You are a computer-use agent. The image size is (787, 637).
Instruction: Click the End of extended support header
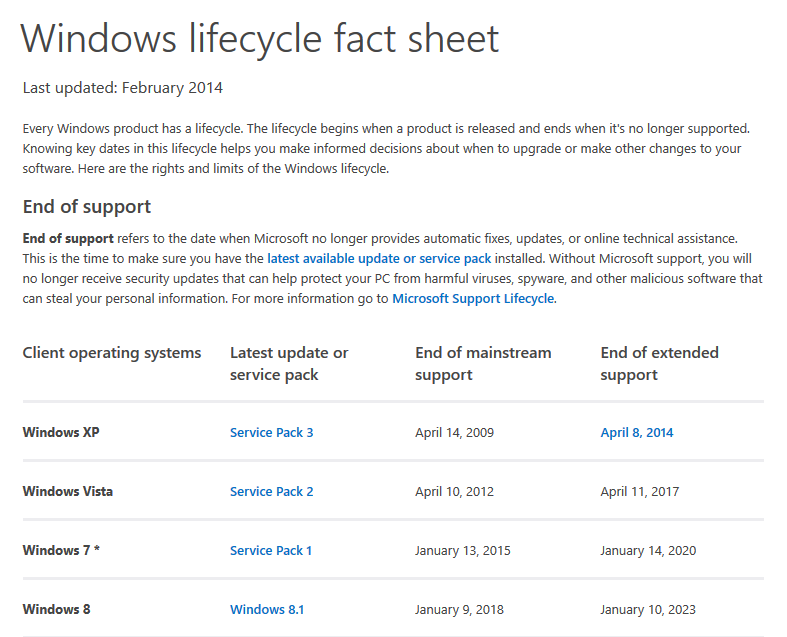659,363
